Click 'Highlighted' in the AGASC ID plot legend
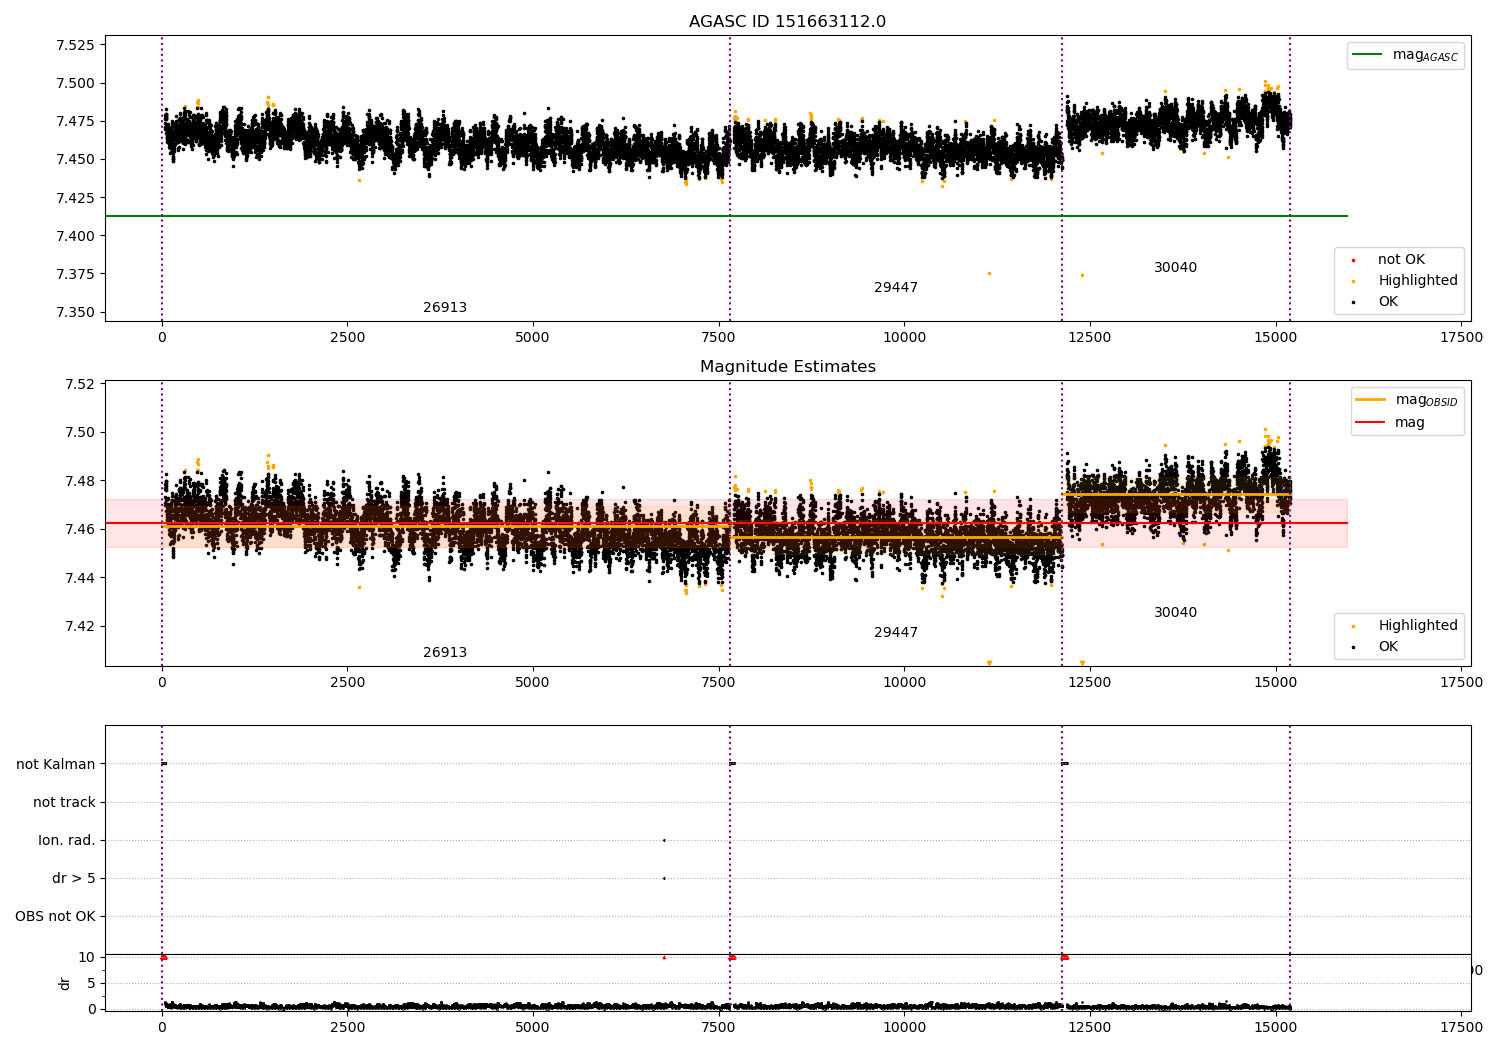 [x=1418, y=281]
